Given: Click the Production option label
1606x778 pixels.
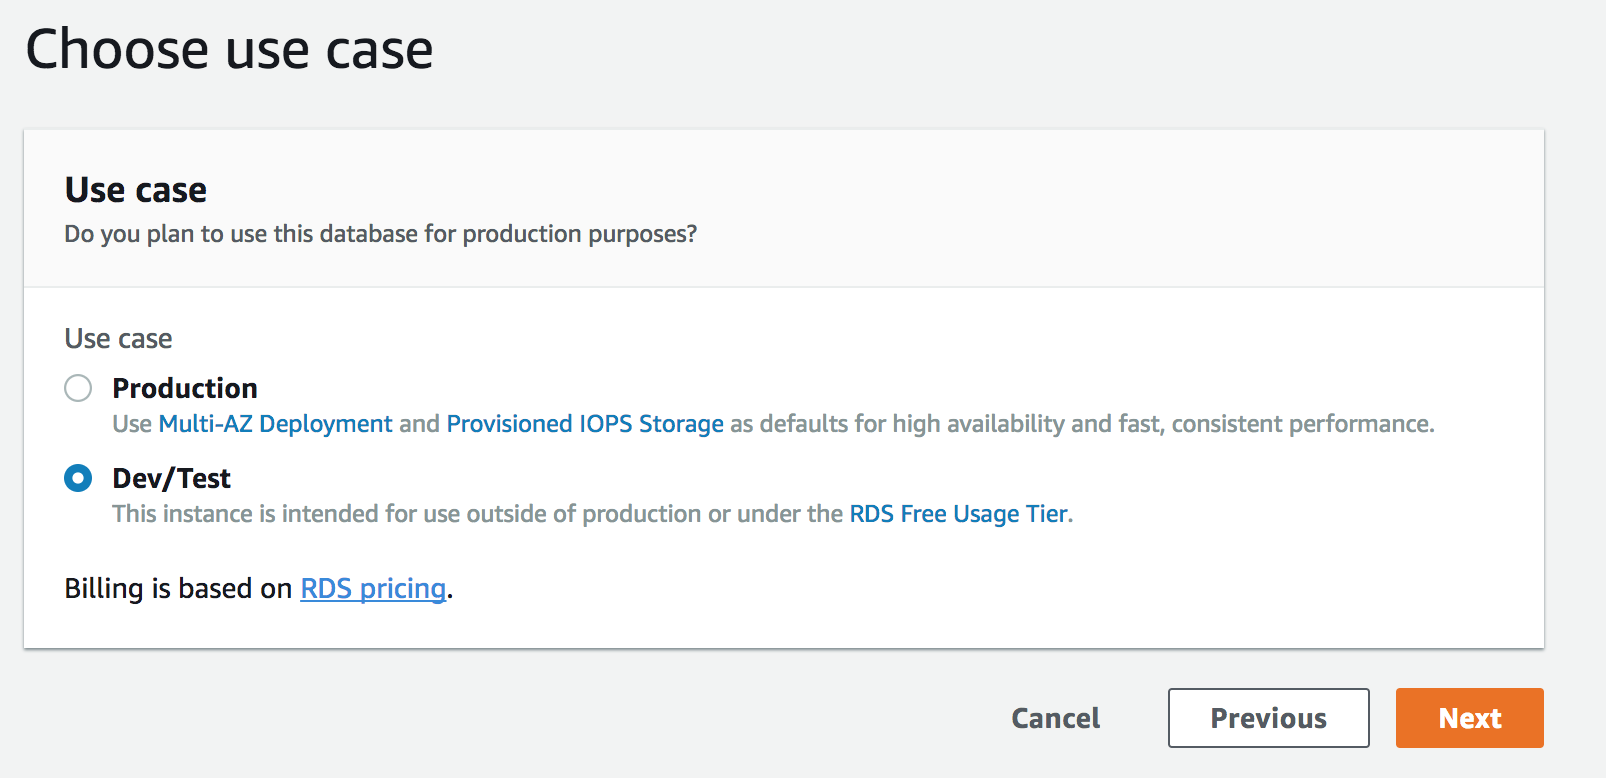Looking at the screenshot, I should tap(185, 388).
